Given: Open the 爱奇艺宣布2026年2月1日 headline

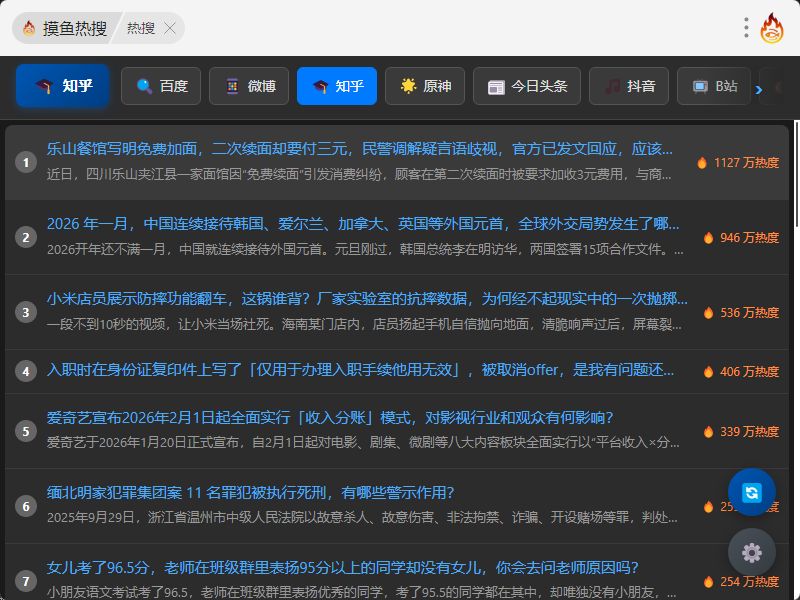Looking at the screenshot, I should click(330, 417).
